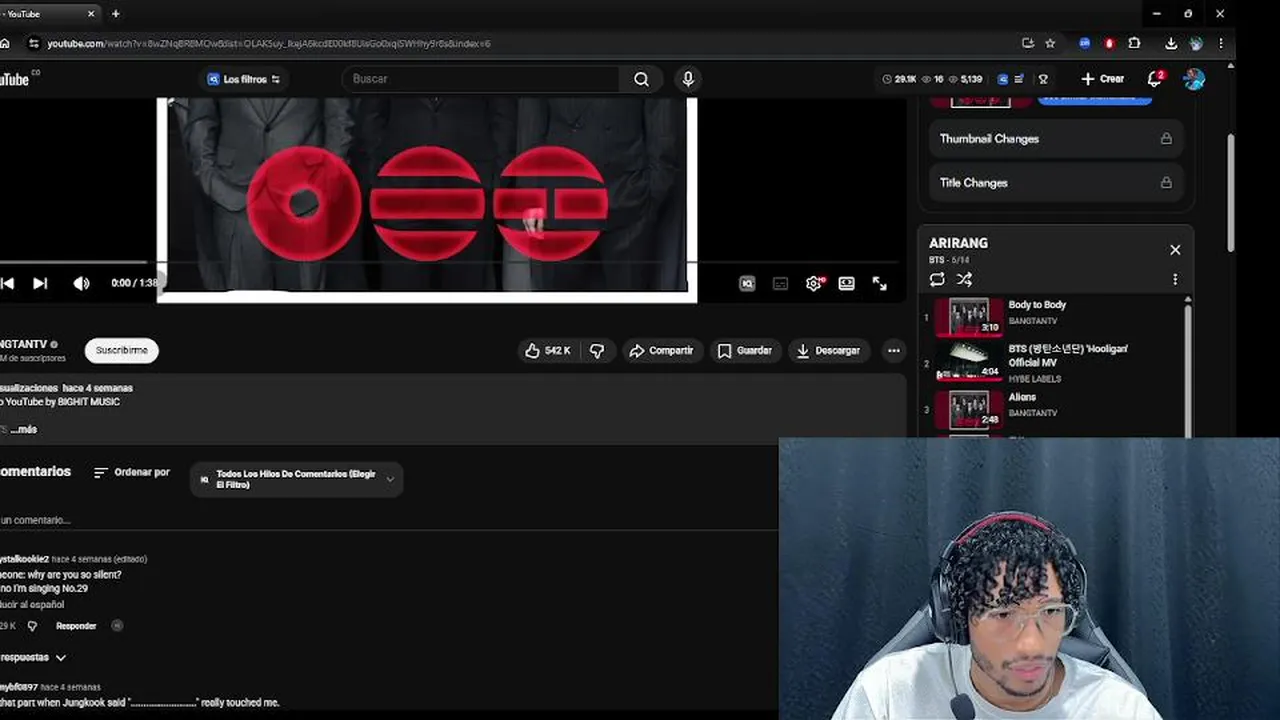Click the trophy icon in YouTube header
The width and height of the screenshot is (1280, 720).
[x=1043, y=79]
